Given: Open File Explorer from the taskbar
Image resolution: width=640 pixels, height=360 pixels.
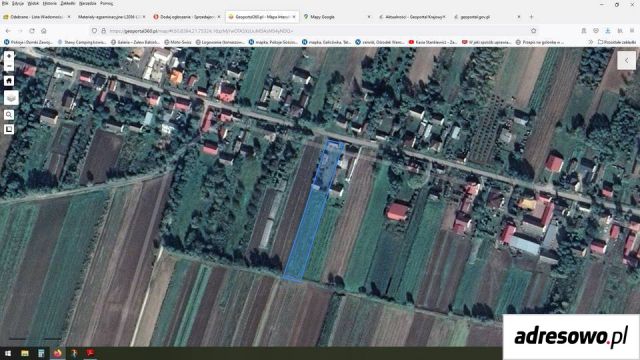Looking at the screenshot, I should coord(24,353).
